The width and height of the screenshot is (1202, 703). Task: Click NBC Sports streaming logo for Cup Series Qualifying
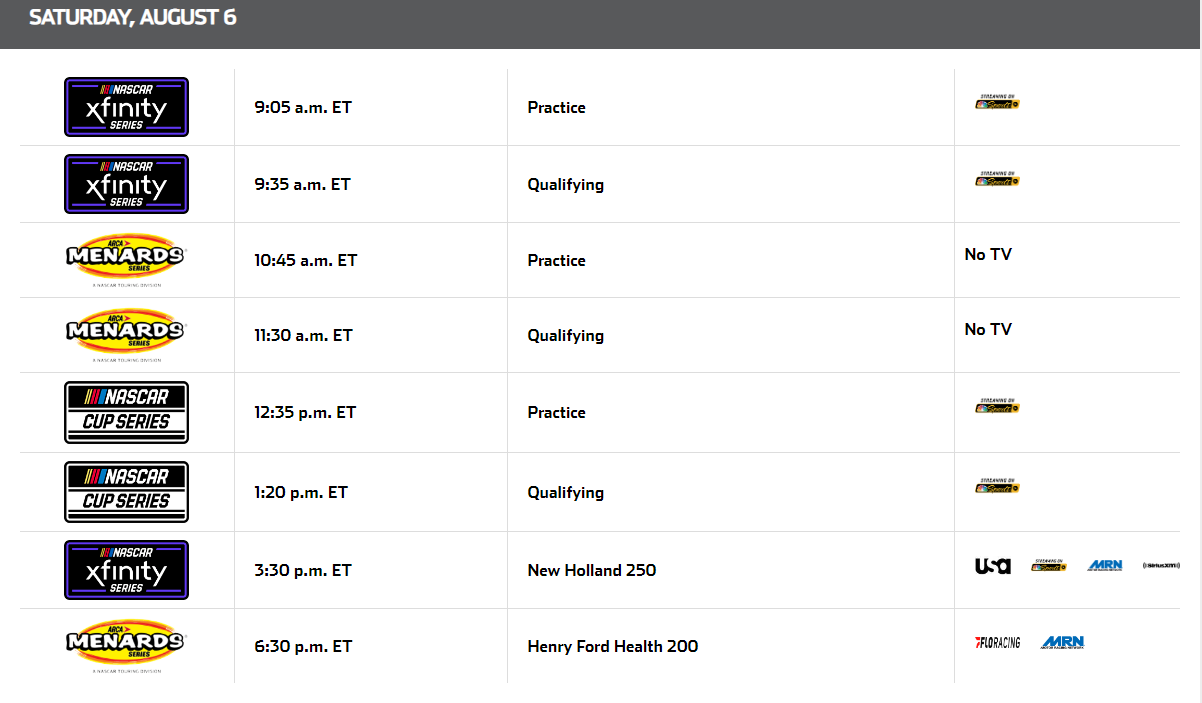[998, 486]
